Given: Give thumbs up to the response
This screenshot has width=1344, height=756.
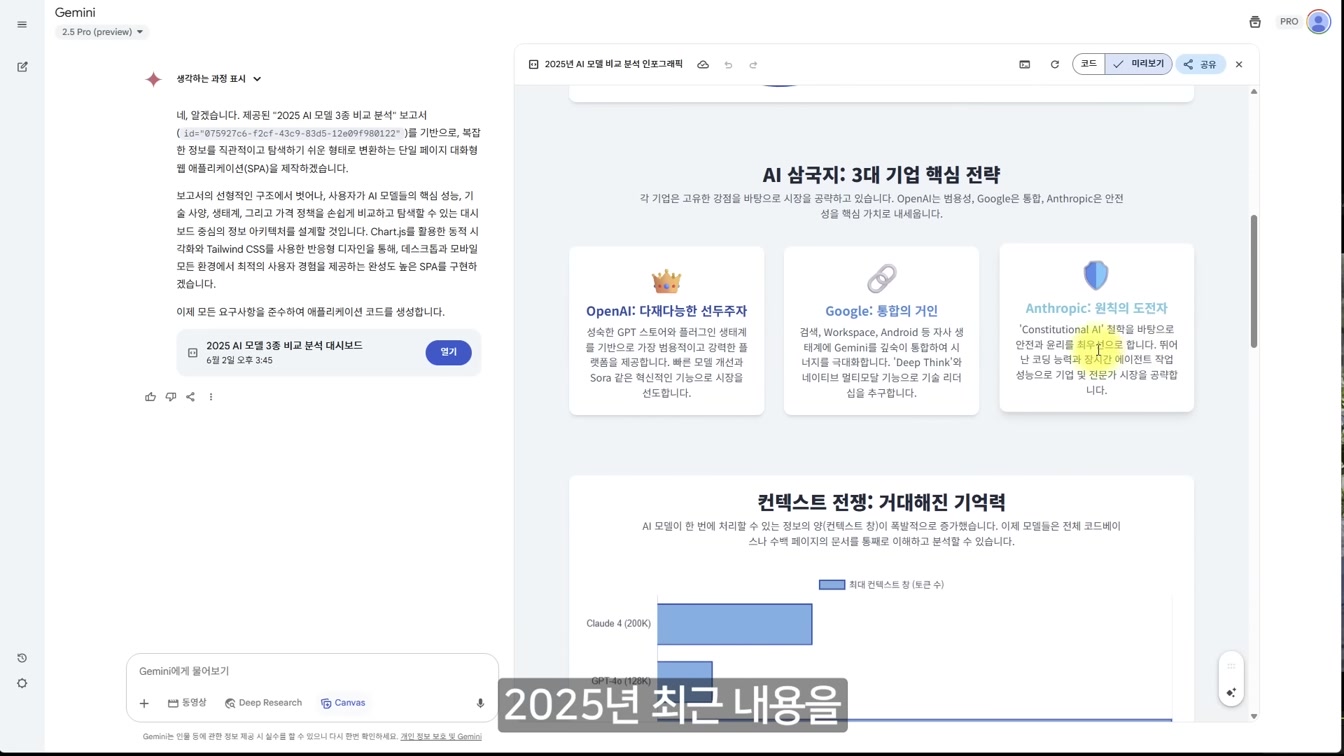Looking at the screenshot, I should [150, 397].
